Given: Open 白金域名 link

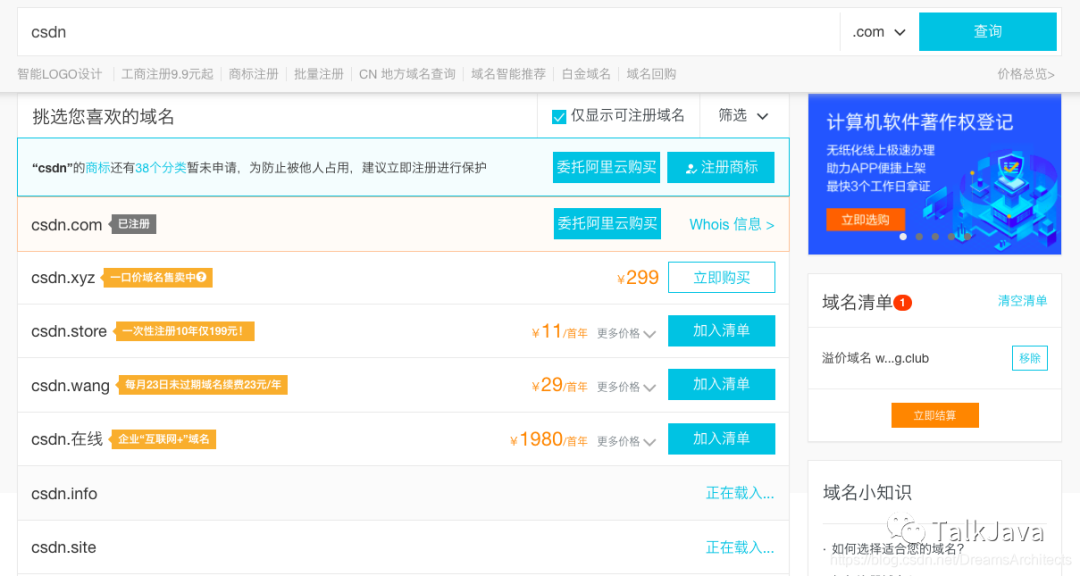Looking at the screenshot, I should (x=586, y=74).
